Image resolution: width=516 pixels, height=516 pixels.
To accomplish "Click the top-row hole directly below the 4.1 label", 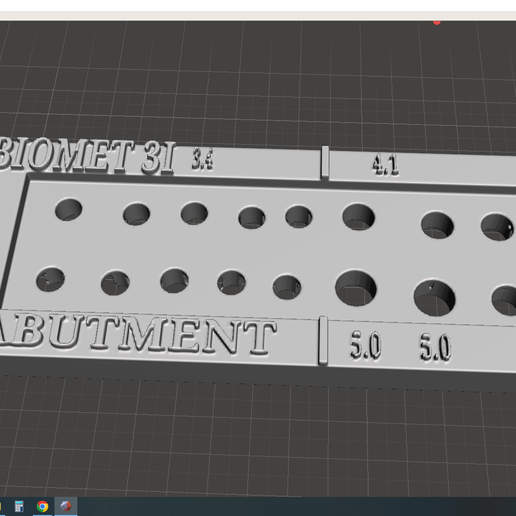I will [358, 217].
